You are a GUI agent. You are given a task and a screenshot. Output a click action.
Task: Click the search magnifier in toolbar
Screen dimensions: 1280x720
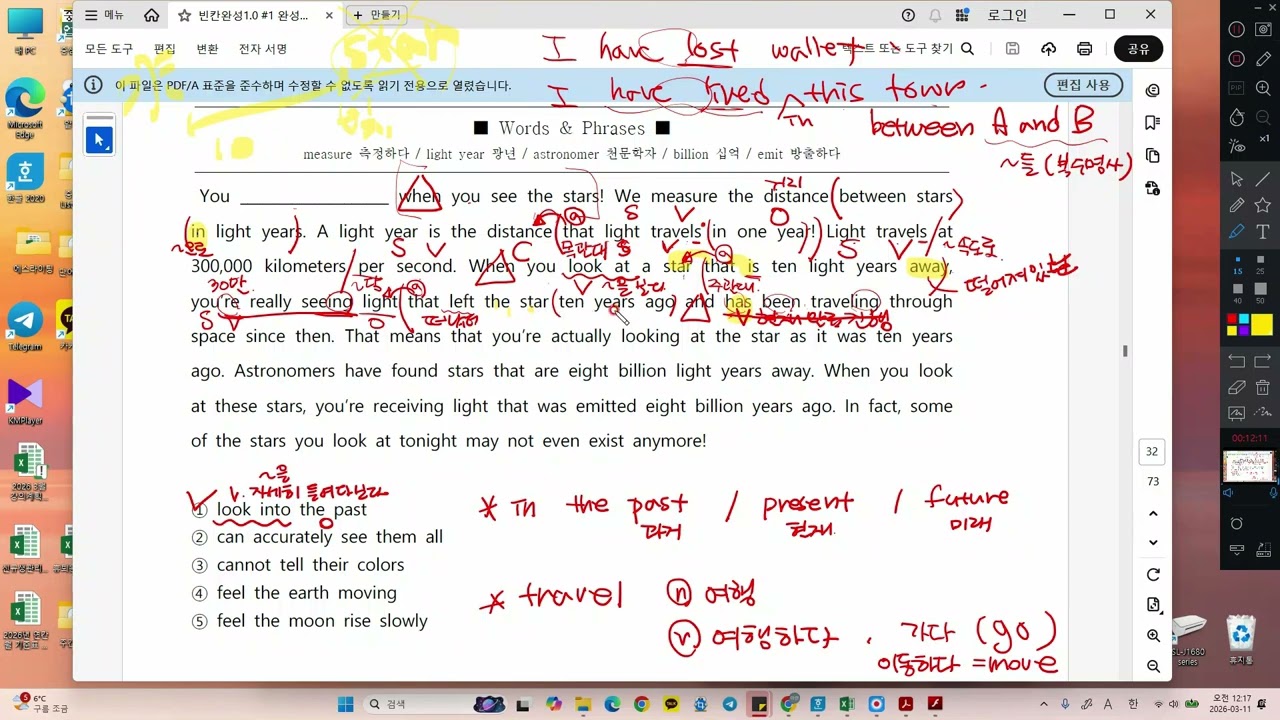[967, 49]
